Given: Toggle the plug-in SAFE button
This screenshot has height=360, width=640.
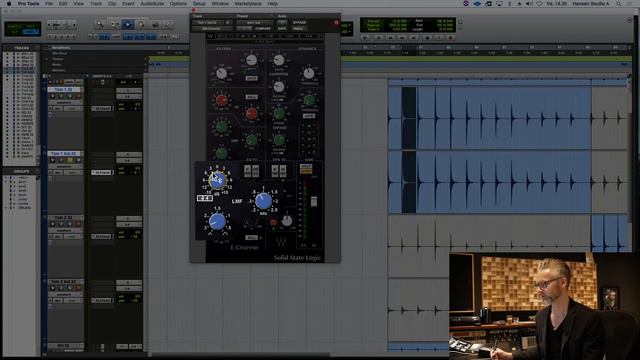Looking at the screenshot, I should click(x=282, y=29).
